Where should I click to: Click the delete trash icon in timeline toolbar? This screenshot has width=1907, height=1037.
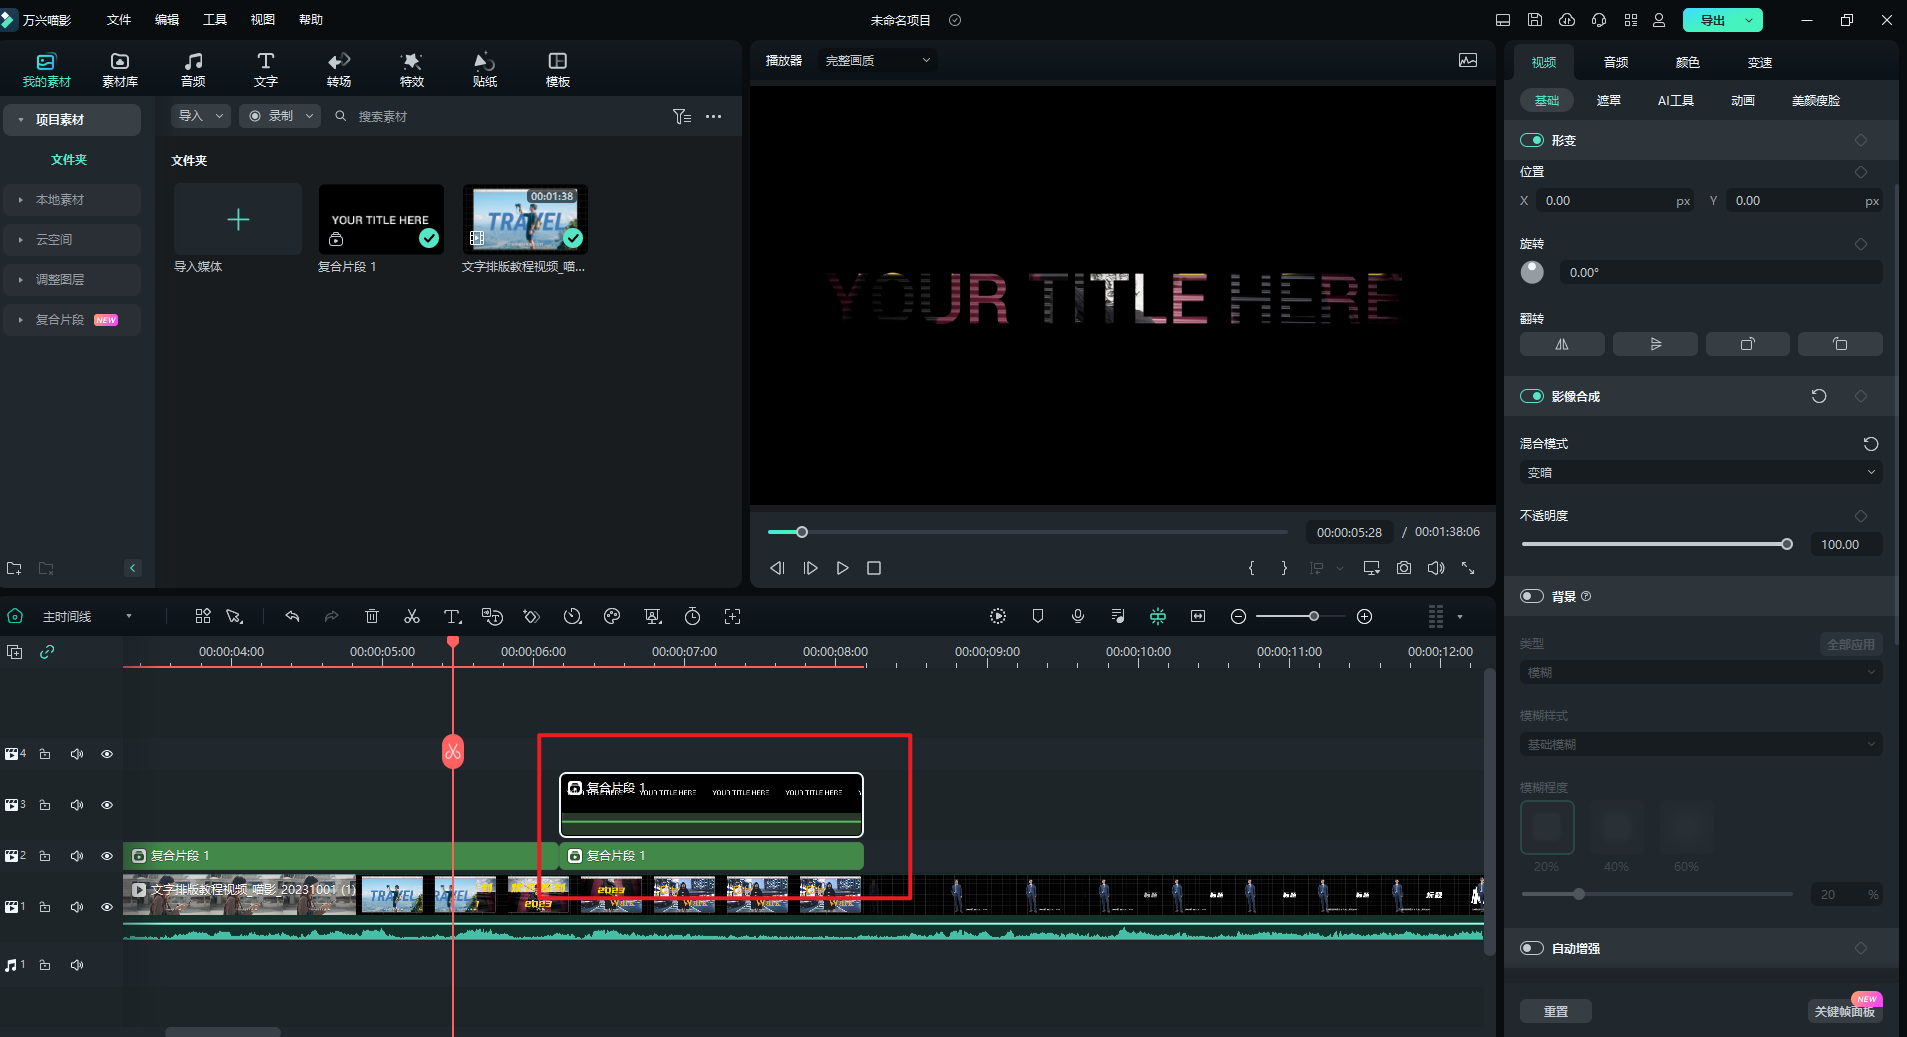(372, 617)
